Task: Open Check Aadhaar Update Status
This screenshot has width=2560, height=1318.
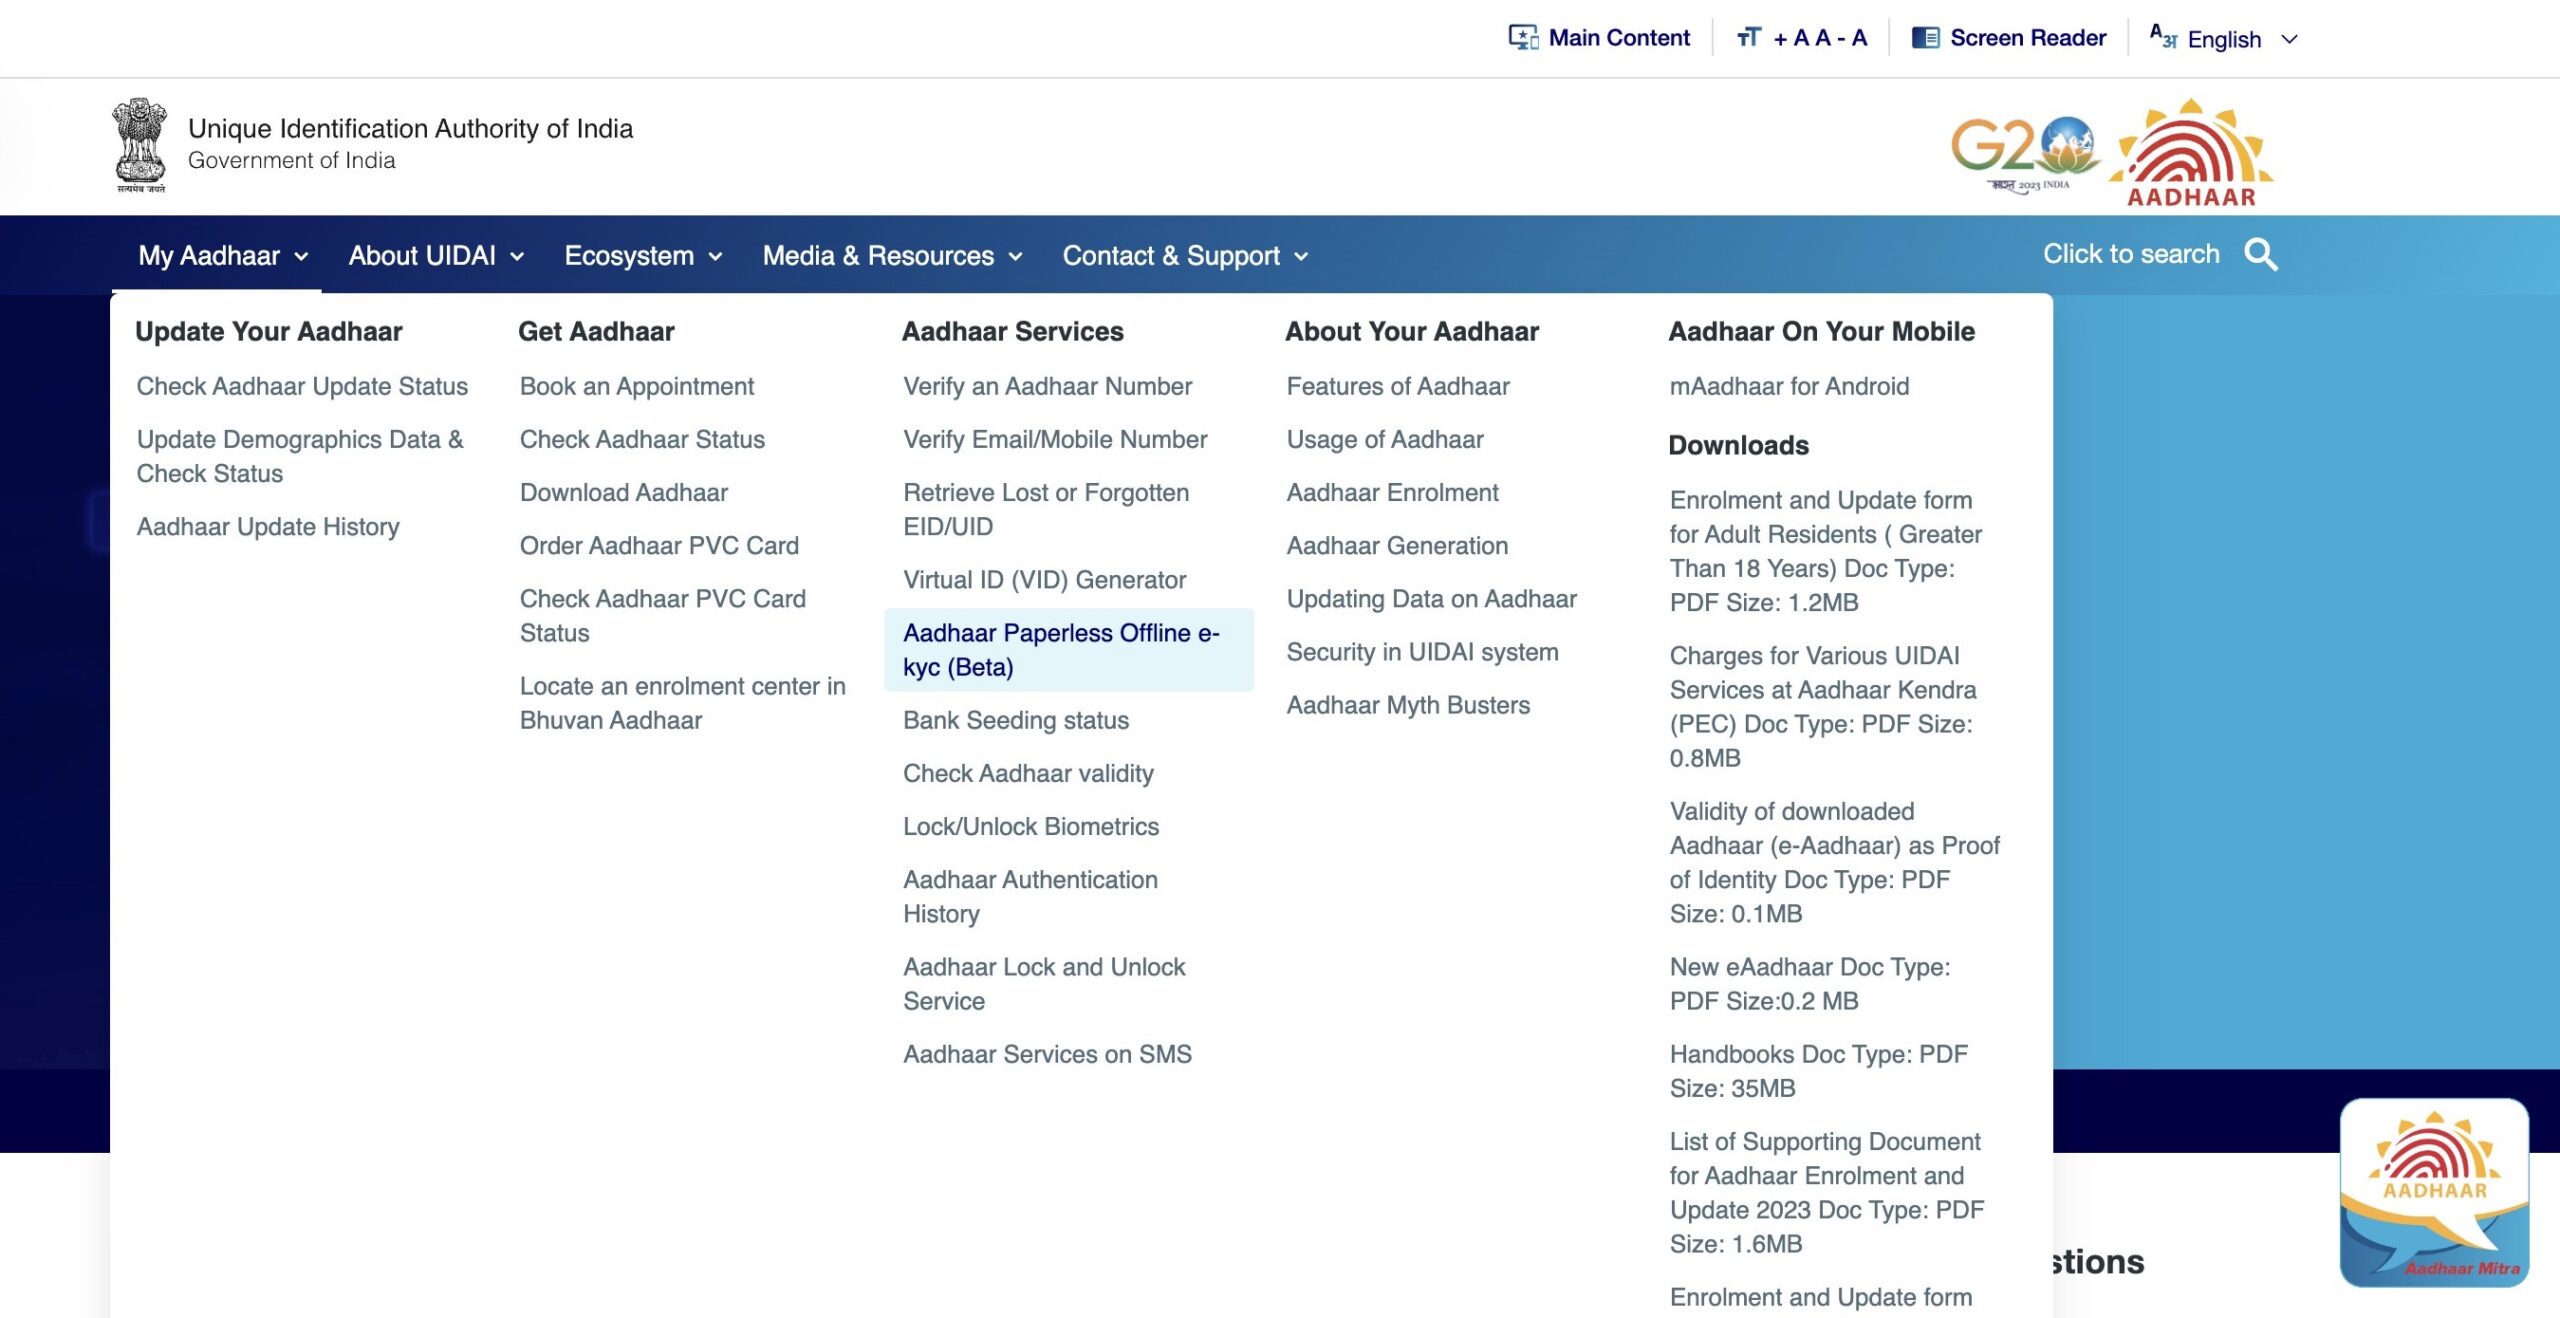Action: [x=302, y=386]
